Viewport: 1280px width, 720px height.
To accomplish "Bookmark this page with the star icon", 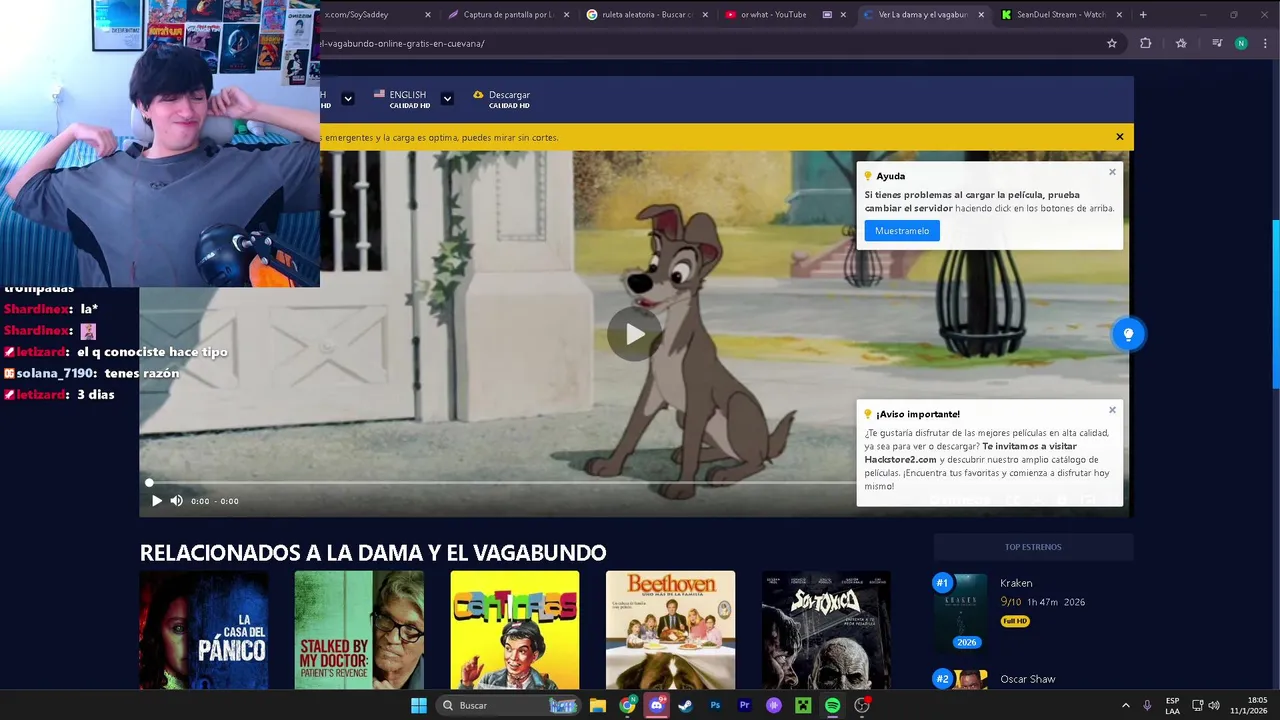I will [1112, 43].
